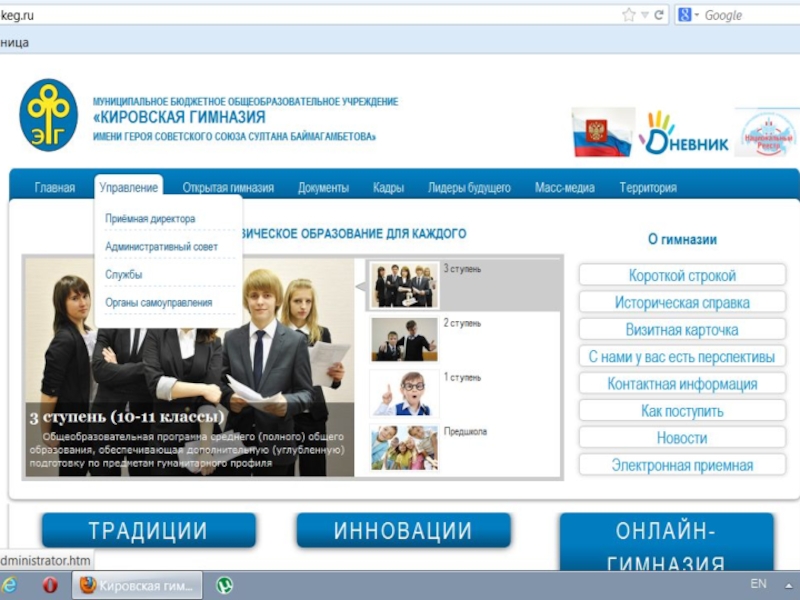This screenshot has width=800, height=600.
Task: Open the Масс-медиа menu
Action: tap(565, 188)
